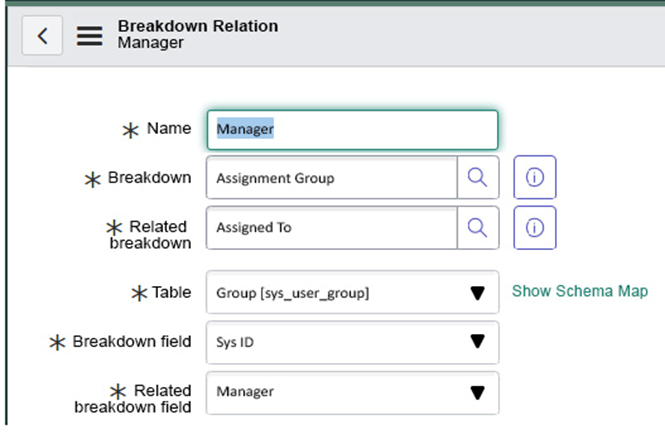
Task: Look up Breakdown using magnifier icon
Action: pyautogui.click(x=478, y=177)
